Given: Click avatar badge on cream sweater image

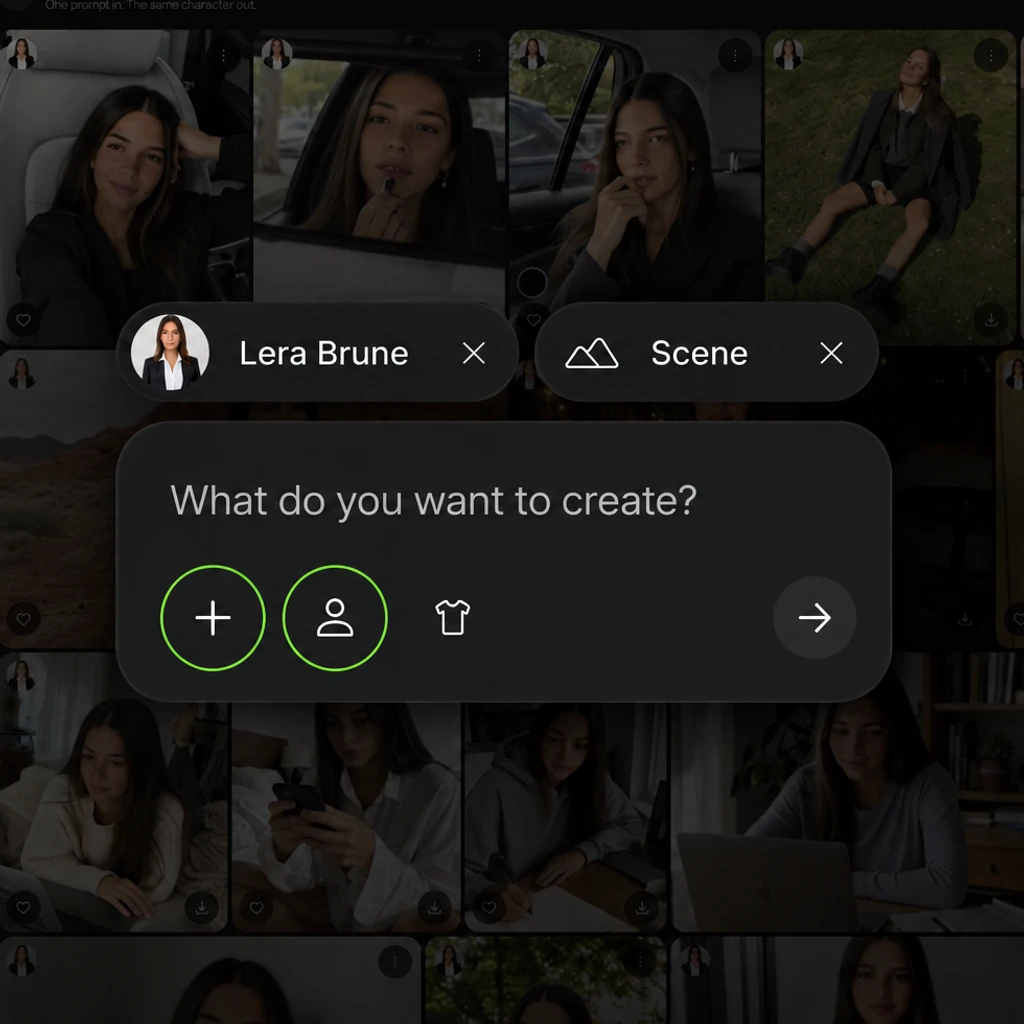Looking at the screenshot, I should [22, 675].
